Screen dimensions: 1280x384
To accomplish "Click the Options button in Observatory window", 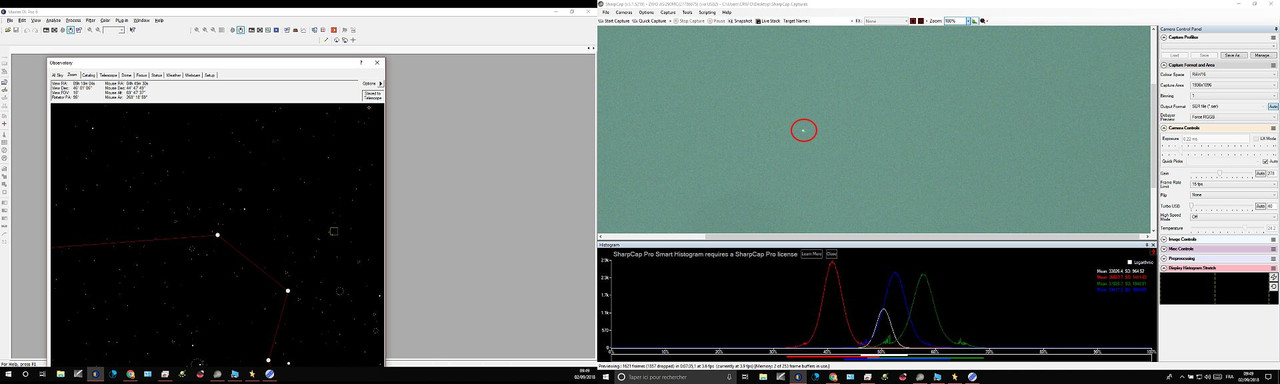I will coord(369,83).
